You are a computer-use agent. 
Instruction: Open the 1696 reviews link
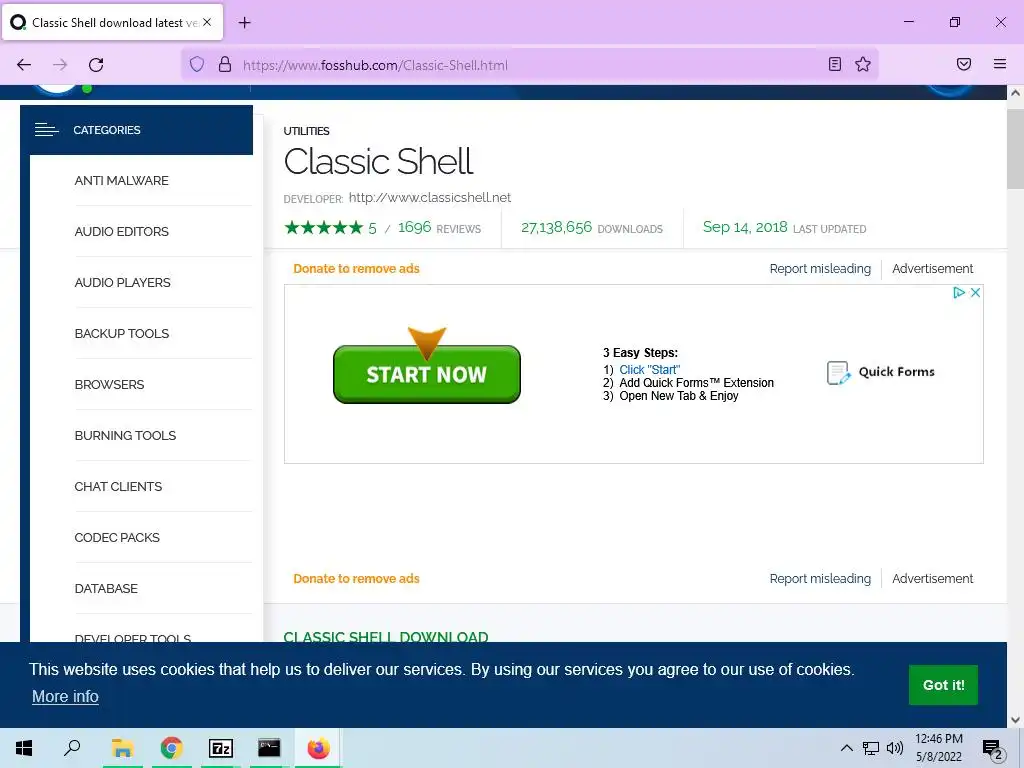pos(439,227)
